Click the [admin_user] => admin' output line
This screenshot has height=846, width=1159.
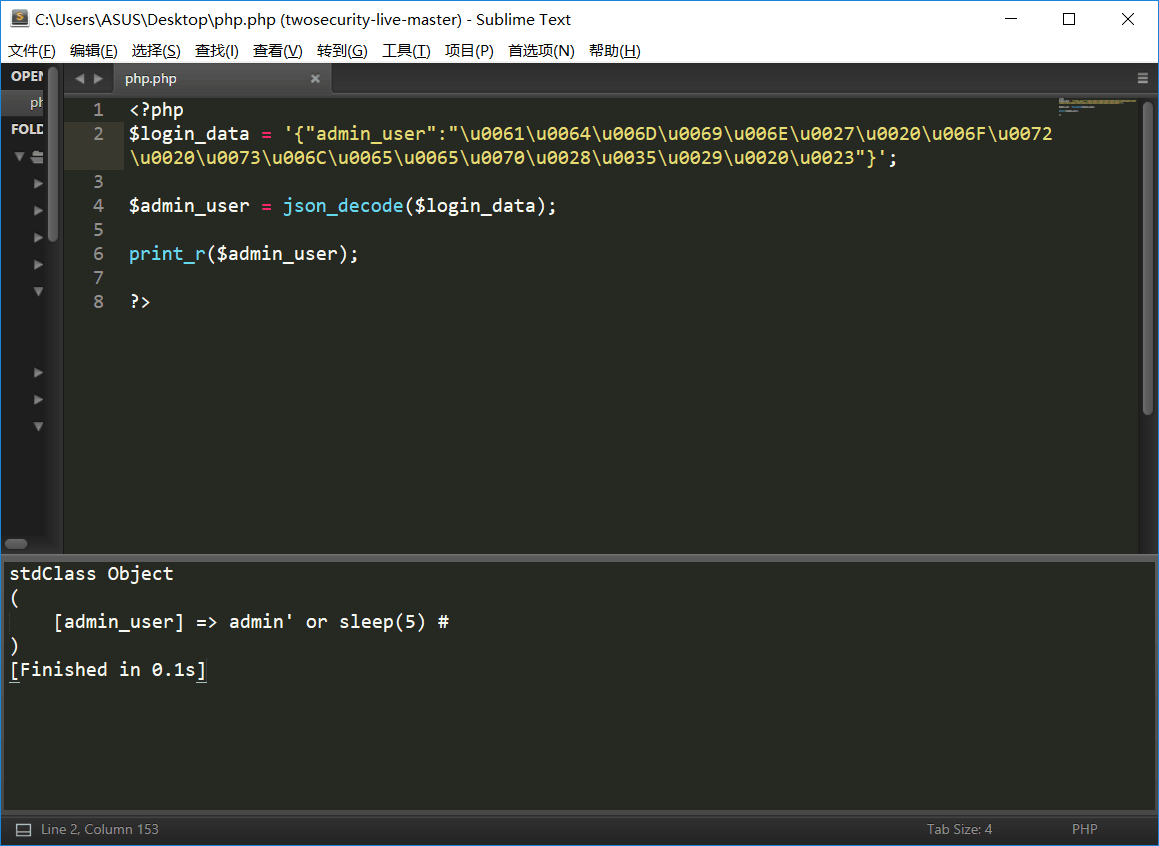coord(251,622)
